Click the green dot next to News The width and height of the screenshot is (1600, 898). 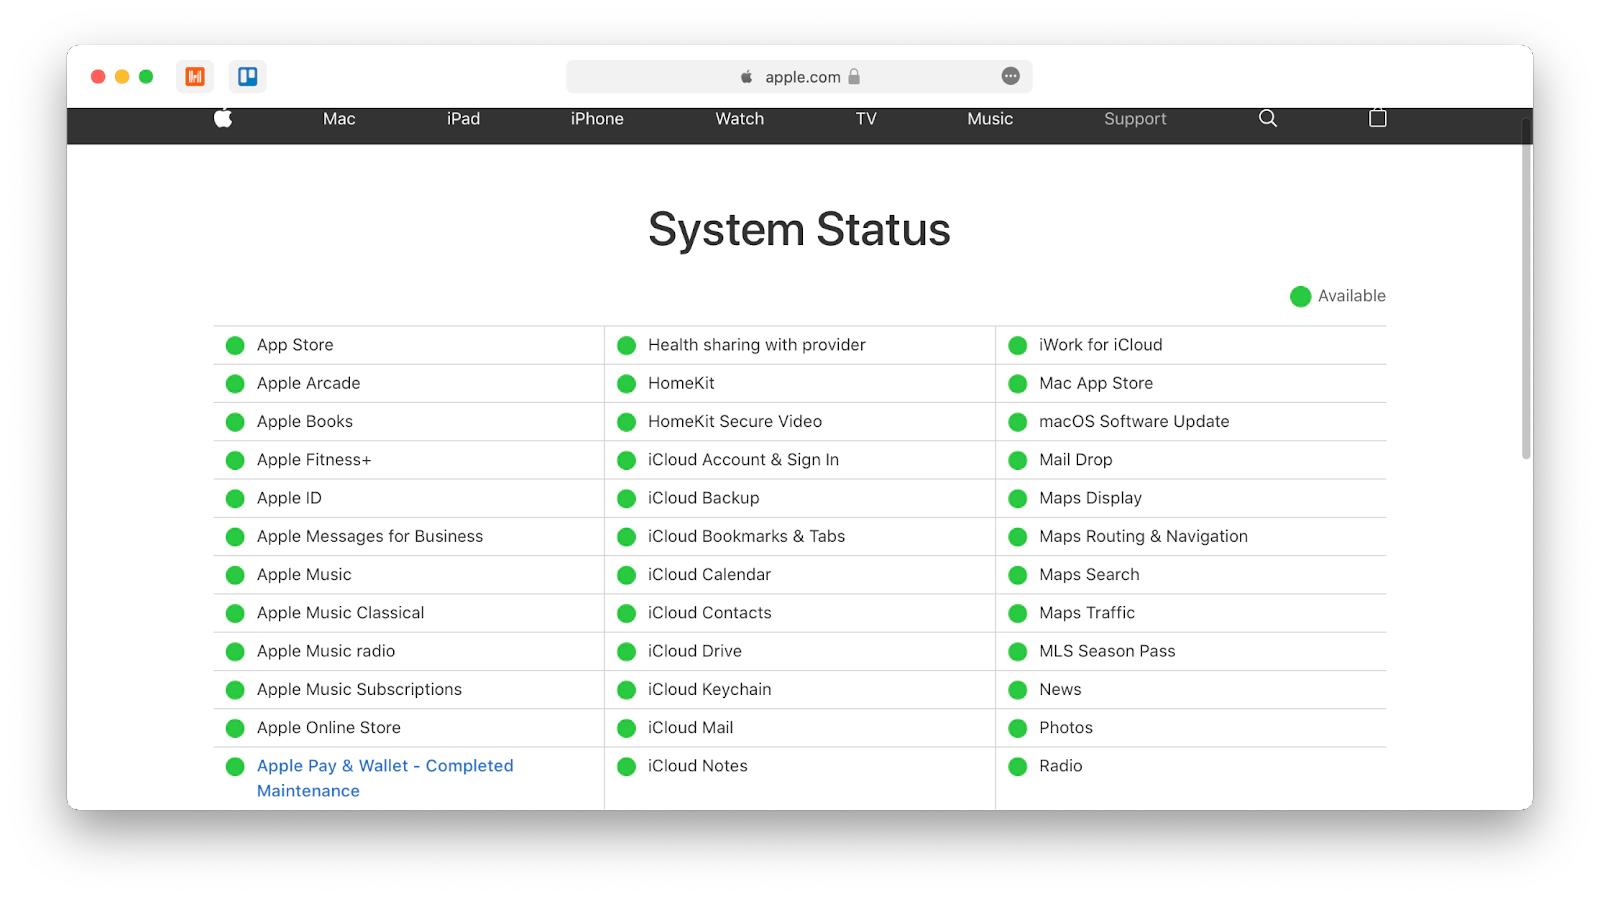click(1018, 690)
